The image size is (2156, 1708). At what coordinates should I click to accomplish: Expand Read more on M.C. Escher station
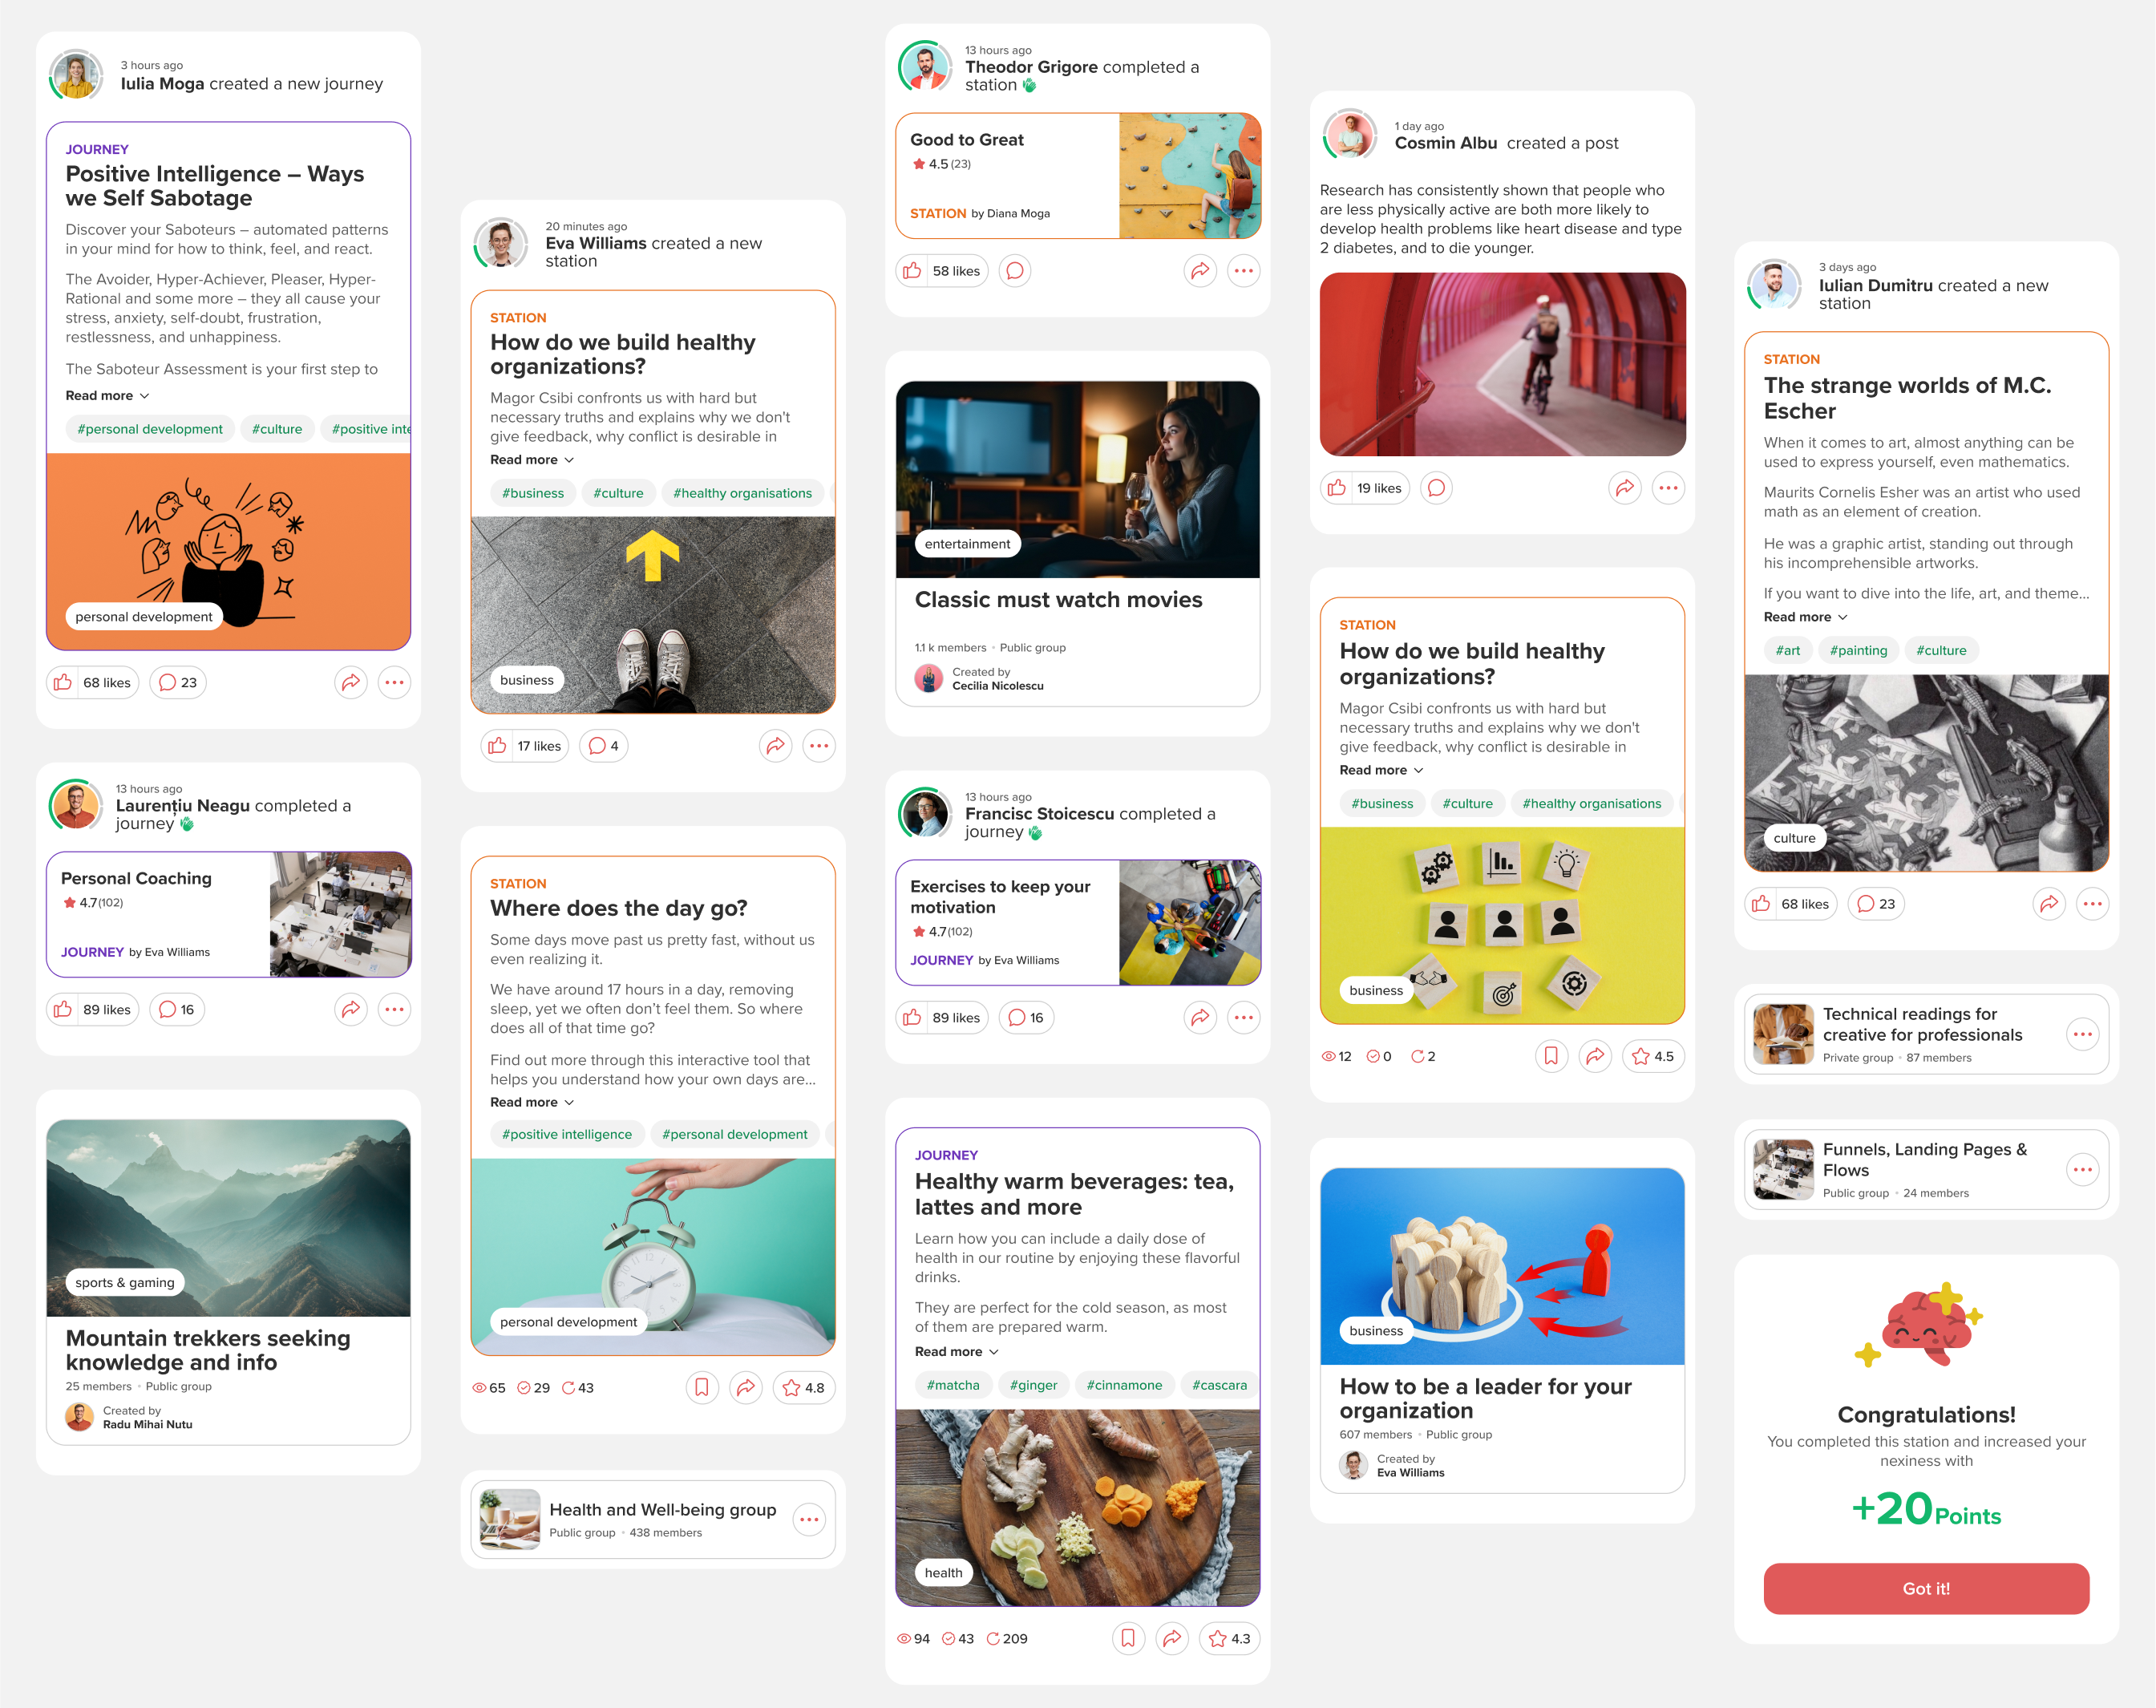[1805, 617]
